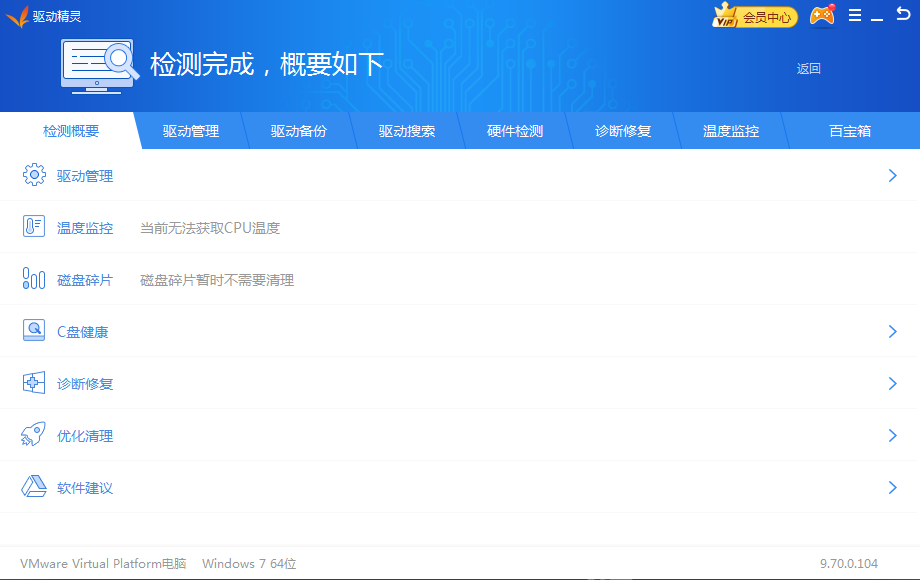The width and height of the screenshot is (920, 580).
Task: Click the 驱动搜索 tab
Action: [x=407, y=131]
